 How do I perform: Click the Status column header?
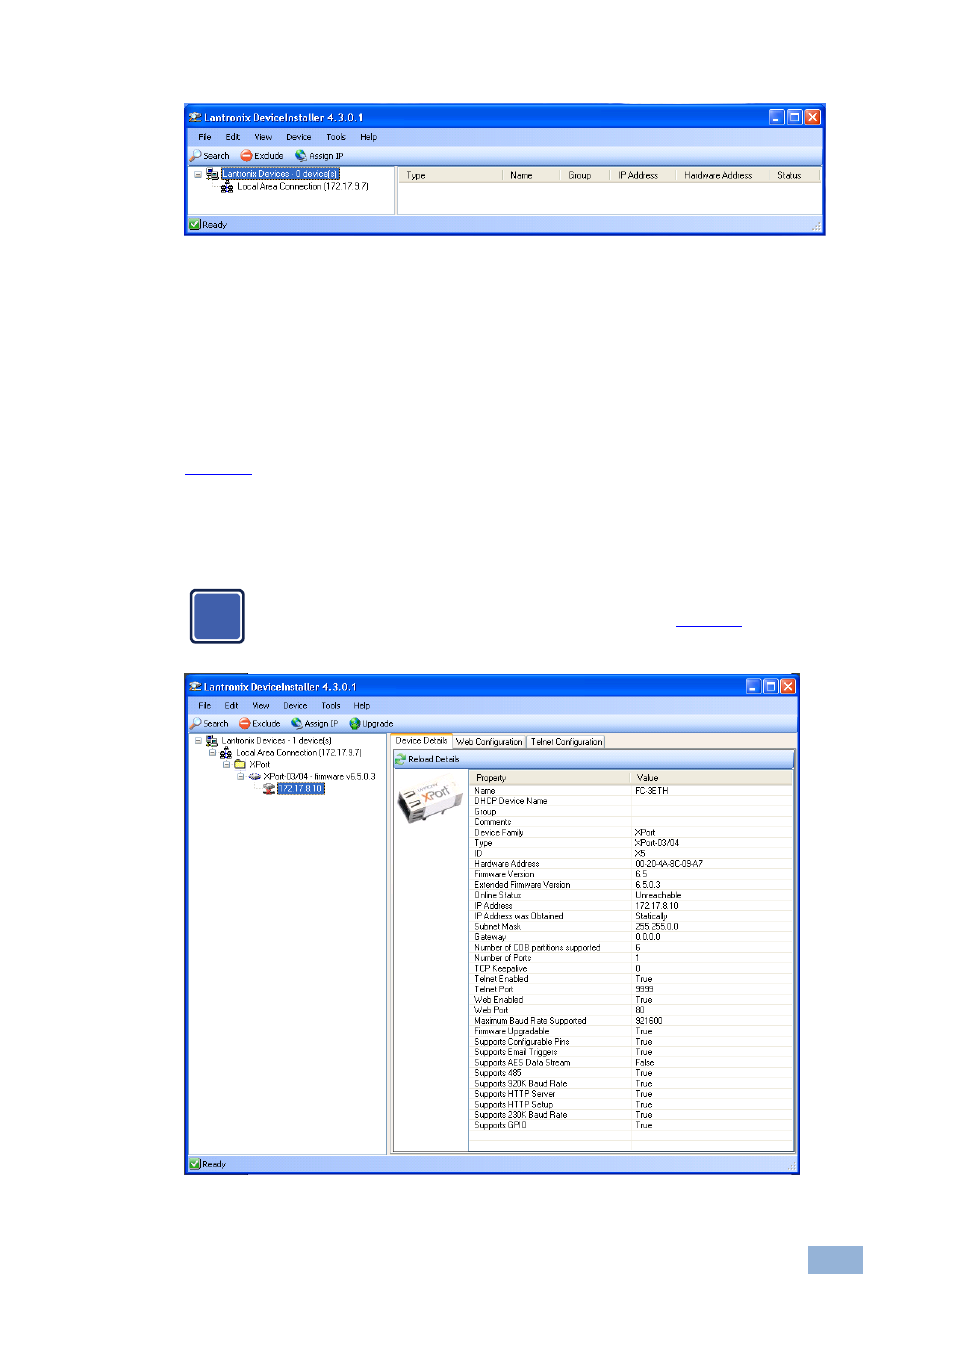pyautogui.click(x=789, y=176)
